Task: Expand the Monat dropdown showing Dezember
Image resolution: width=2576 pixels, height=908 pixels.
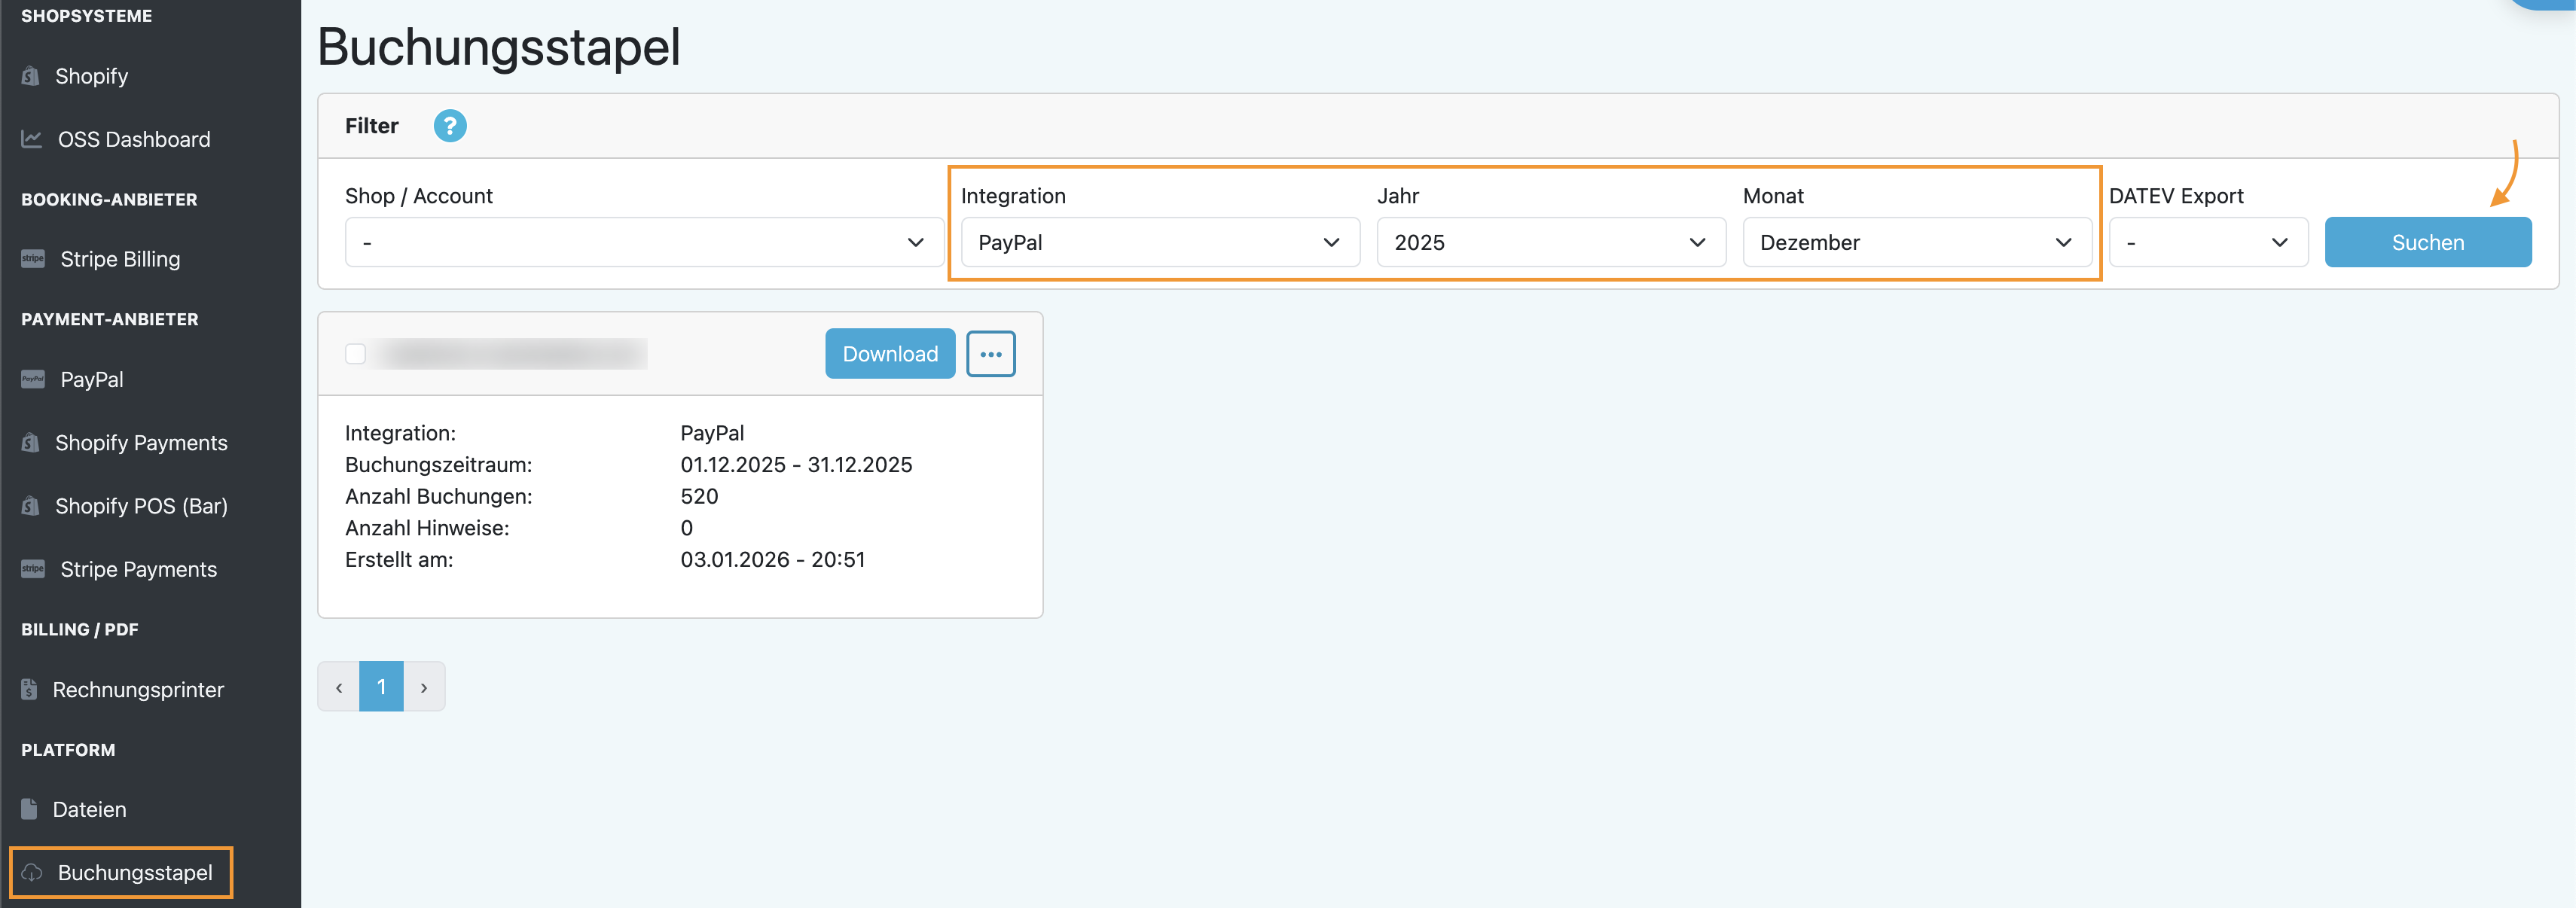Action: [x=1916, y=243]
